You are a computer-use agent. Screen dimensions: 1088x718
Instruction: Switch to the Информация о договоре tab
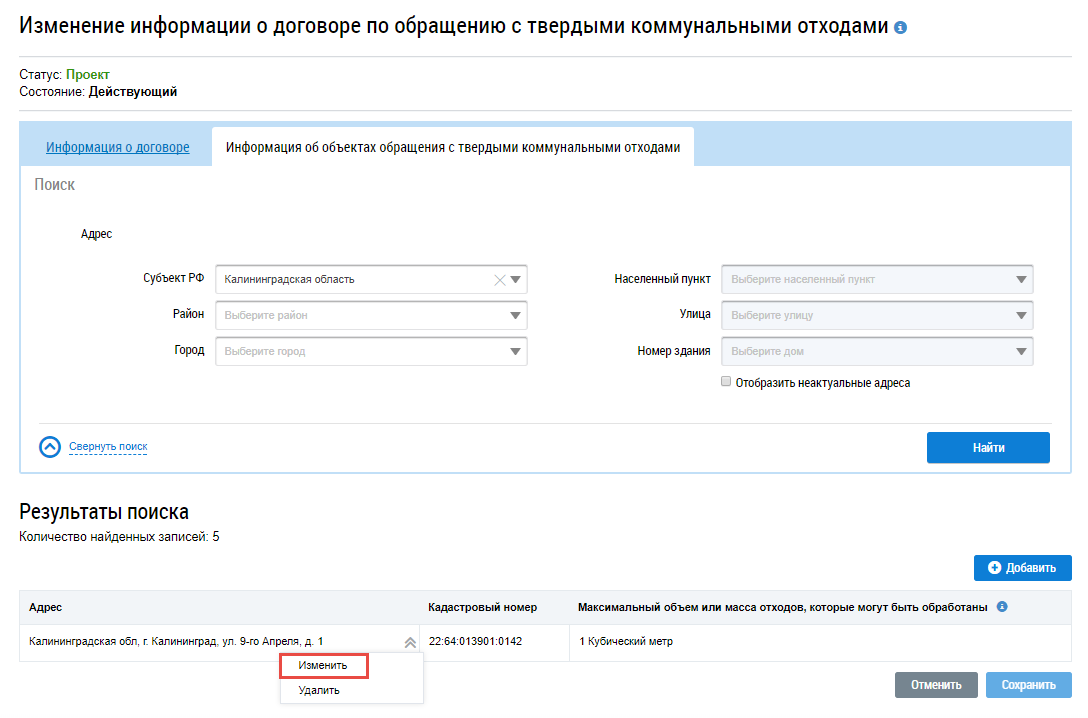tap(117, 147)
